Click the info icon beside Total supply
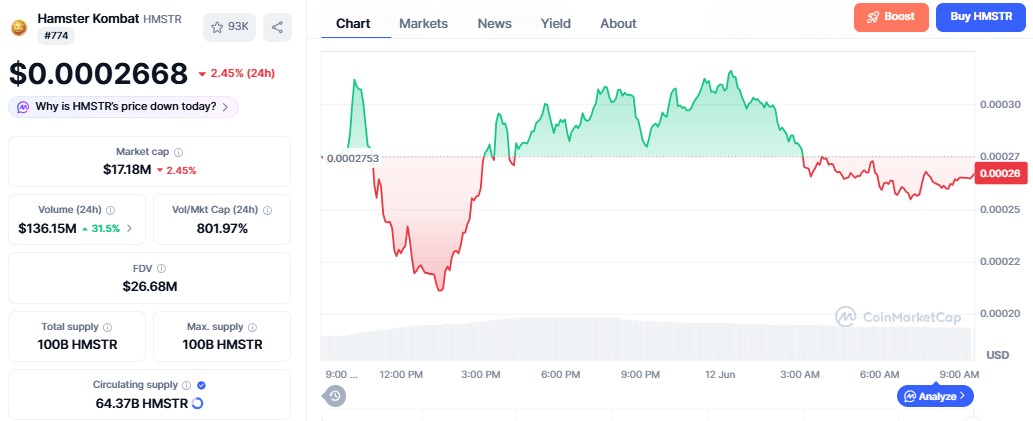 click(x=107, y=327)
